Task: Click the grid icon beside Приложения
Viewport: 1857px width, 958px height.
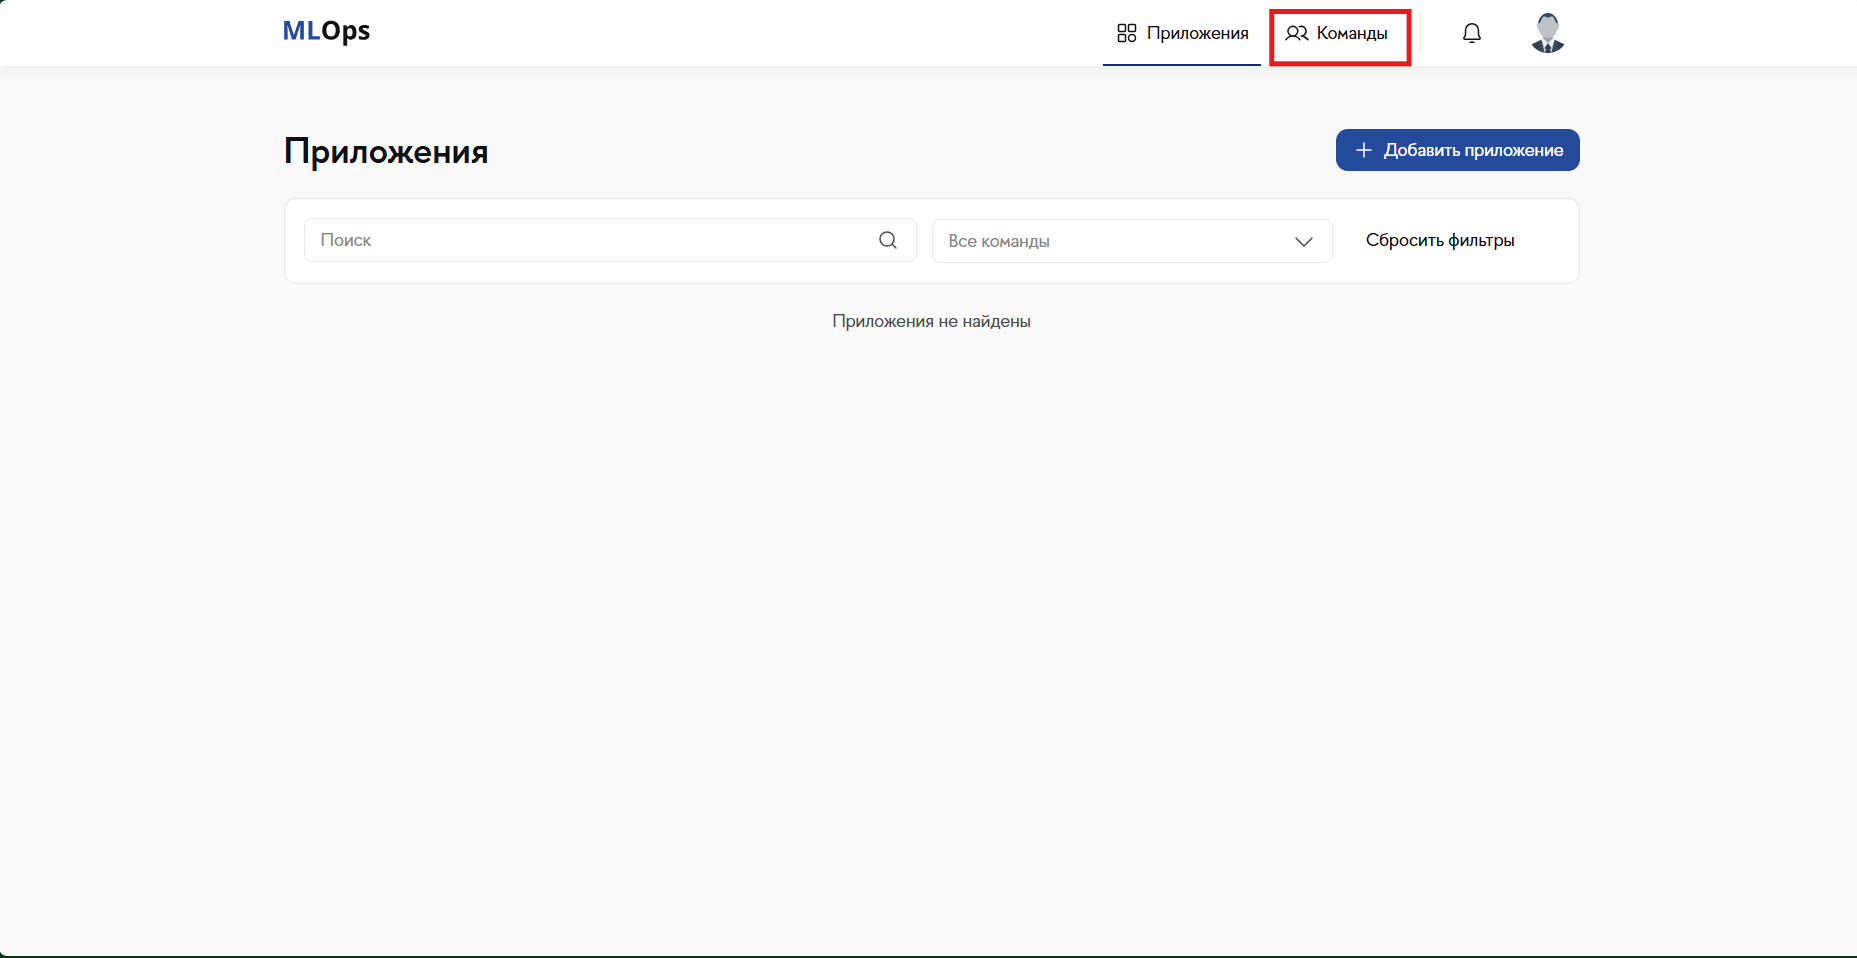Action: (1126, 33)
